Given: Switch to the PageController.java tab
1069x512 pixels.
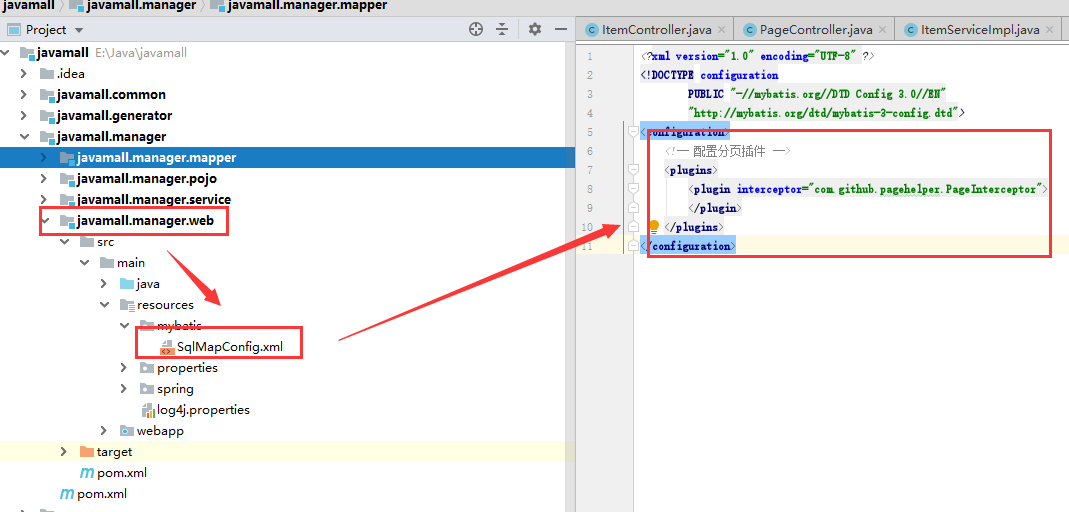Looking at the screenshot, I should pyautogui.click(x=815, y=30).
